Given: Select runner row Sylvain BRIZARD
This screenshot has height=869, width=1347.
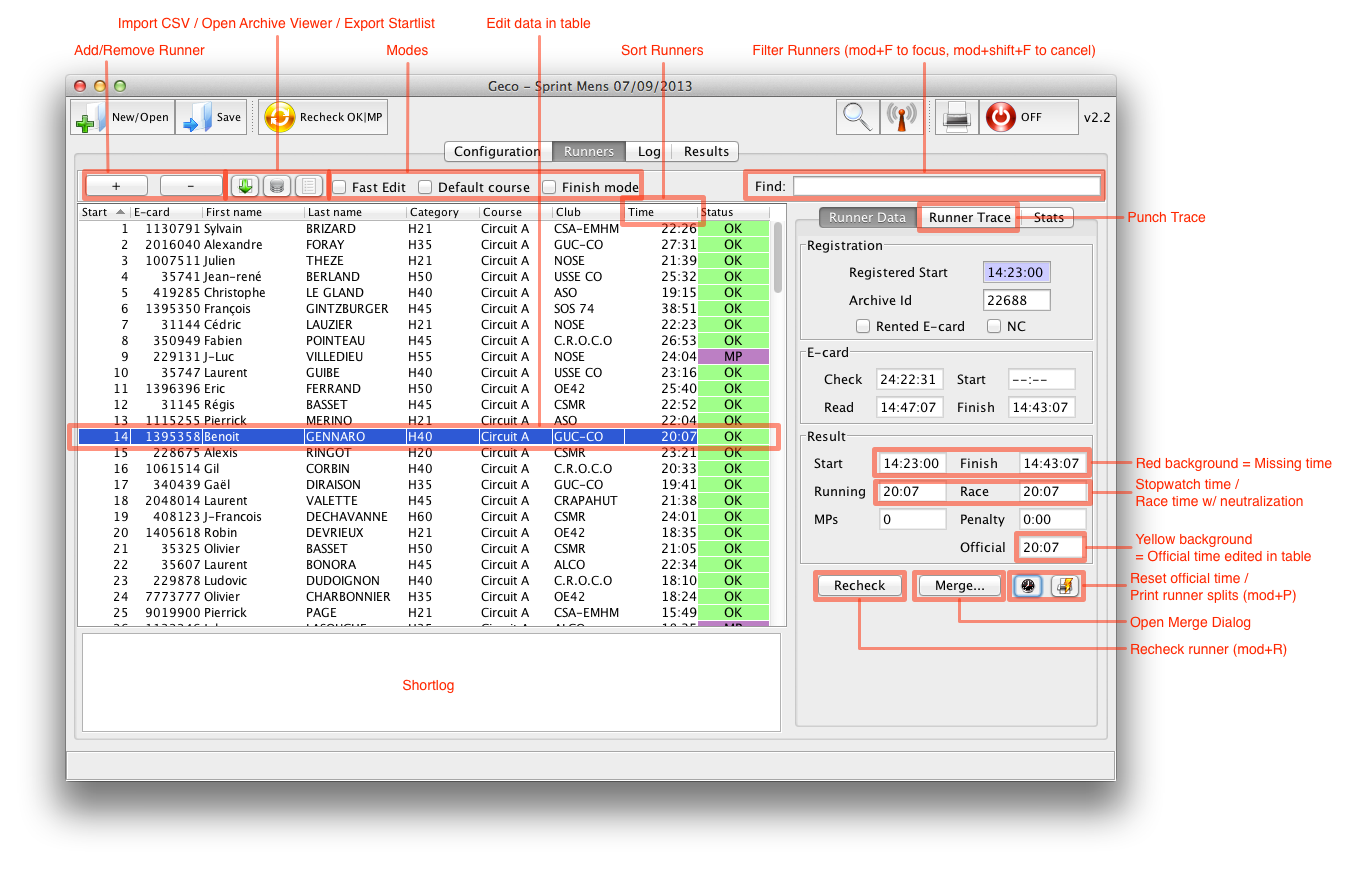Looking at the screenshot, I should [424, 228].
